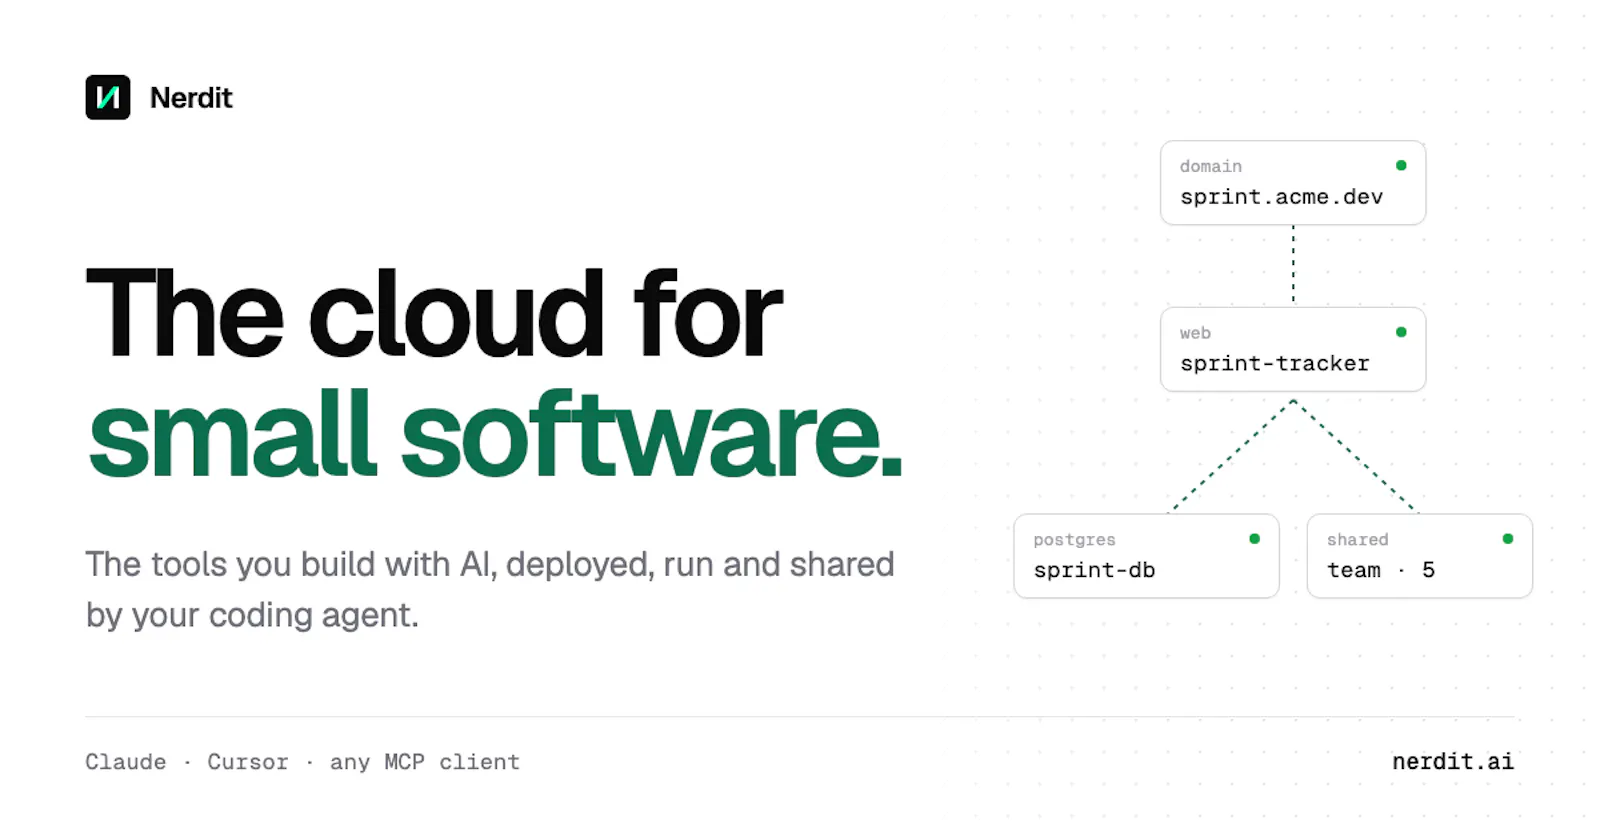The height and width of the screenshot is (840, 1600).
Task: Select the sprint.acme.dev domain card
Action: [x=1293, y=183]
